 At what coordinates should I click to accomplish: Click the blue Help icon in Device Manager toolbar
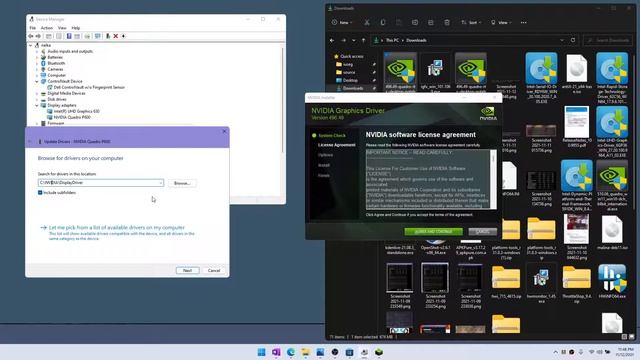(x=69, y=36)
